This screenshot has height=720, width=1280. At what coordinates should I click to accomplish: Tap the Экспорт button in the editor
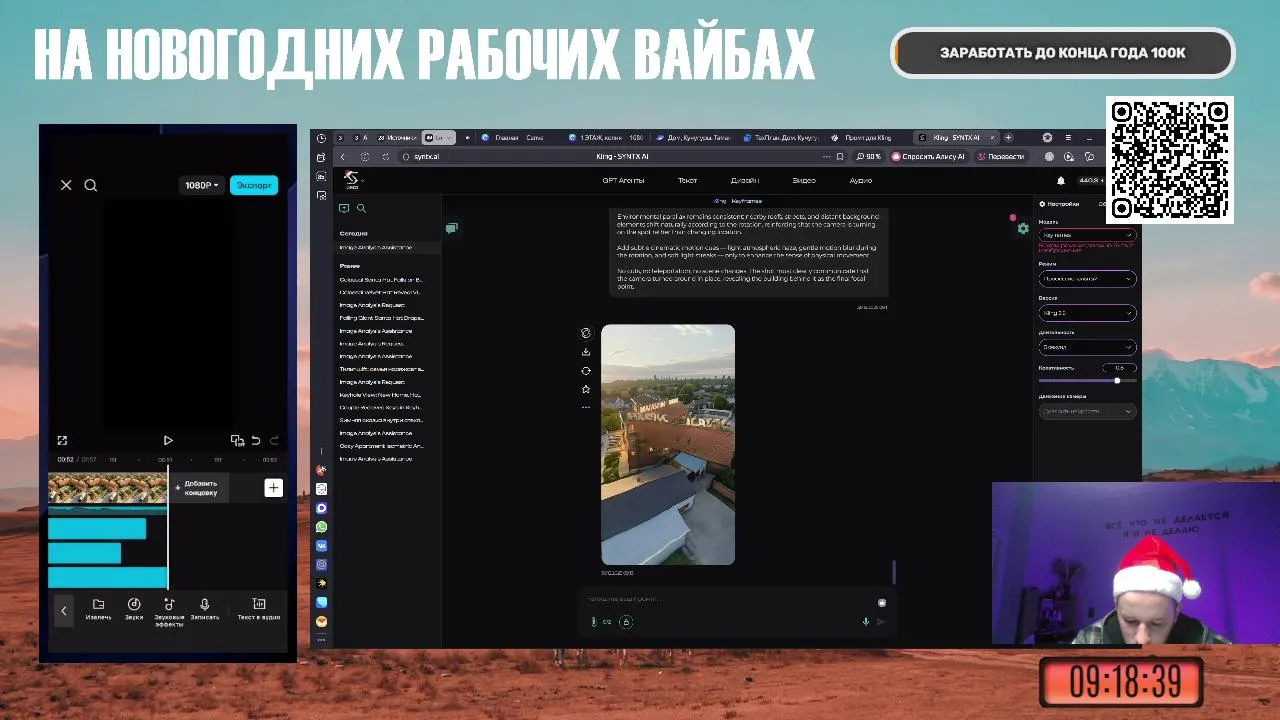(x=254, y=185)
